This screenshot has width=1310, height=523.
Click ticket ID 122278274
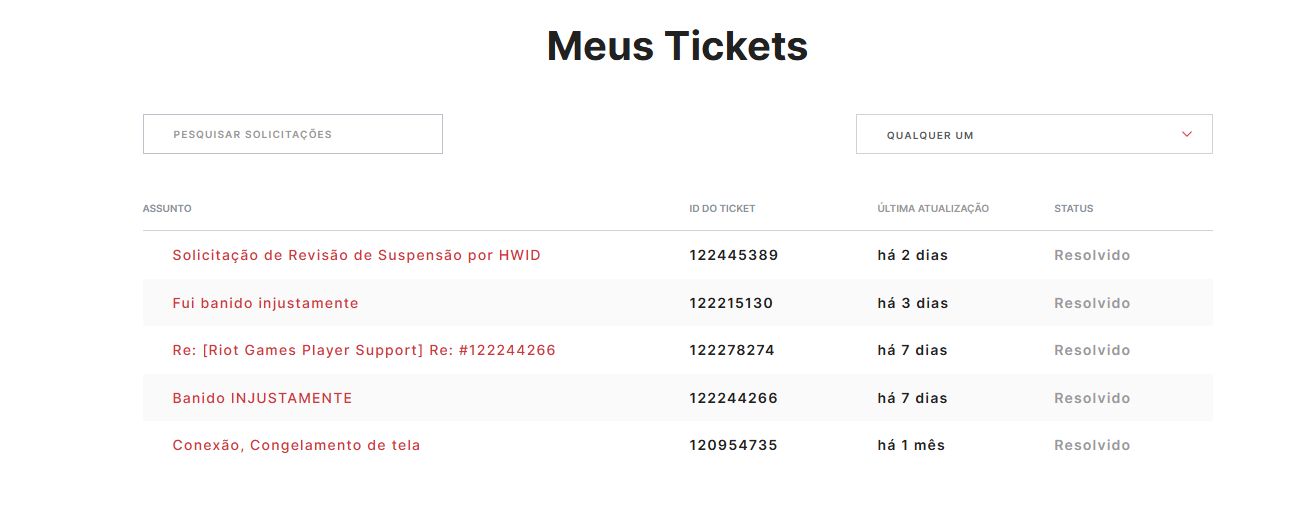(x=732, y=350)
